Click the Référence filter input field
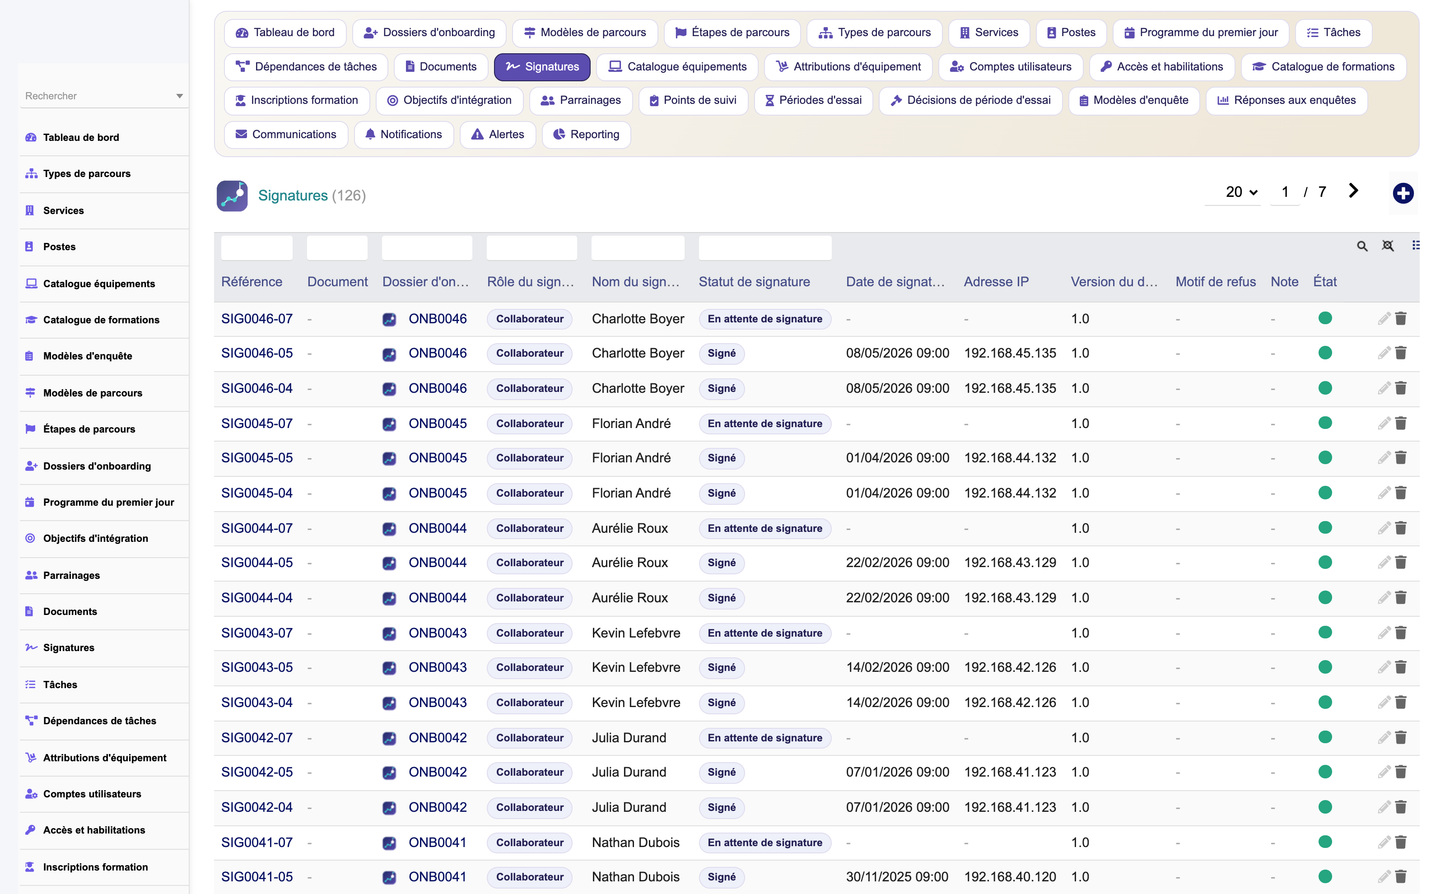 (257, 247)
